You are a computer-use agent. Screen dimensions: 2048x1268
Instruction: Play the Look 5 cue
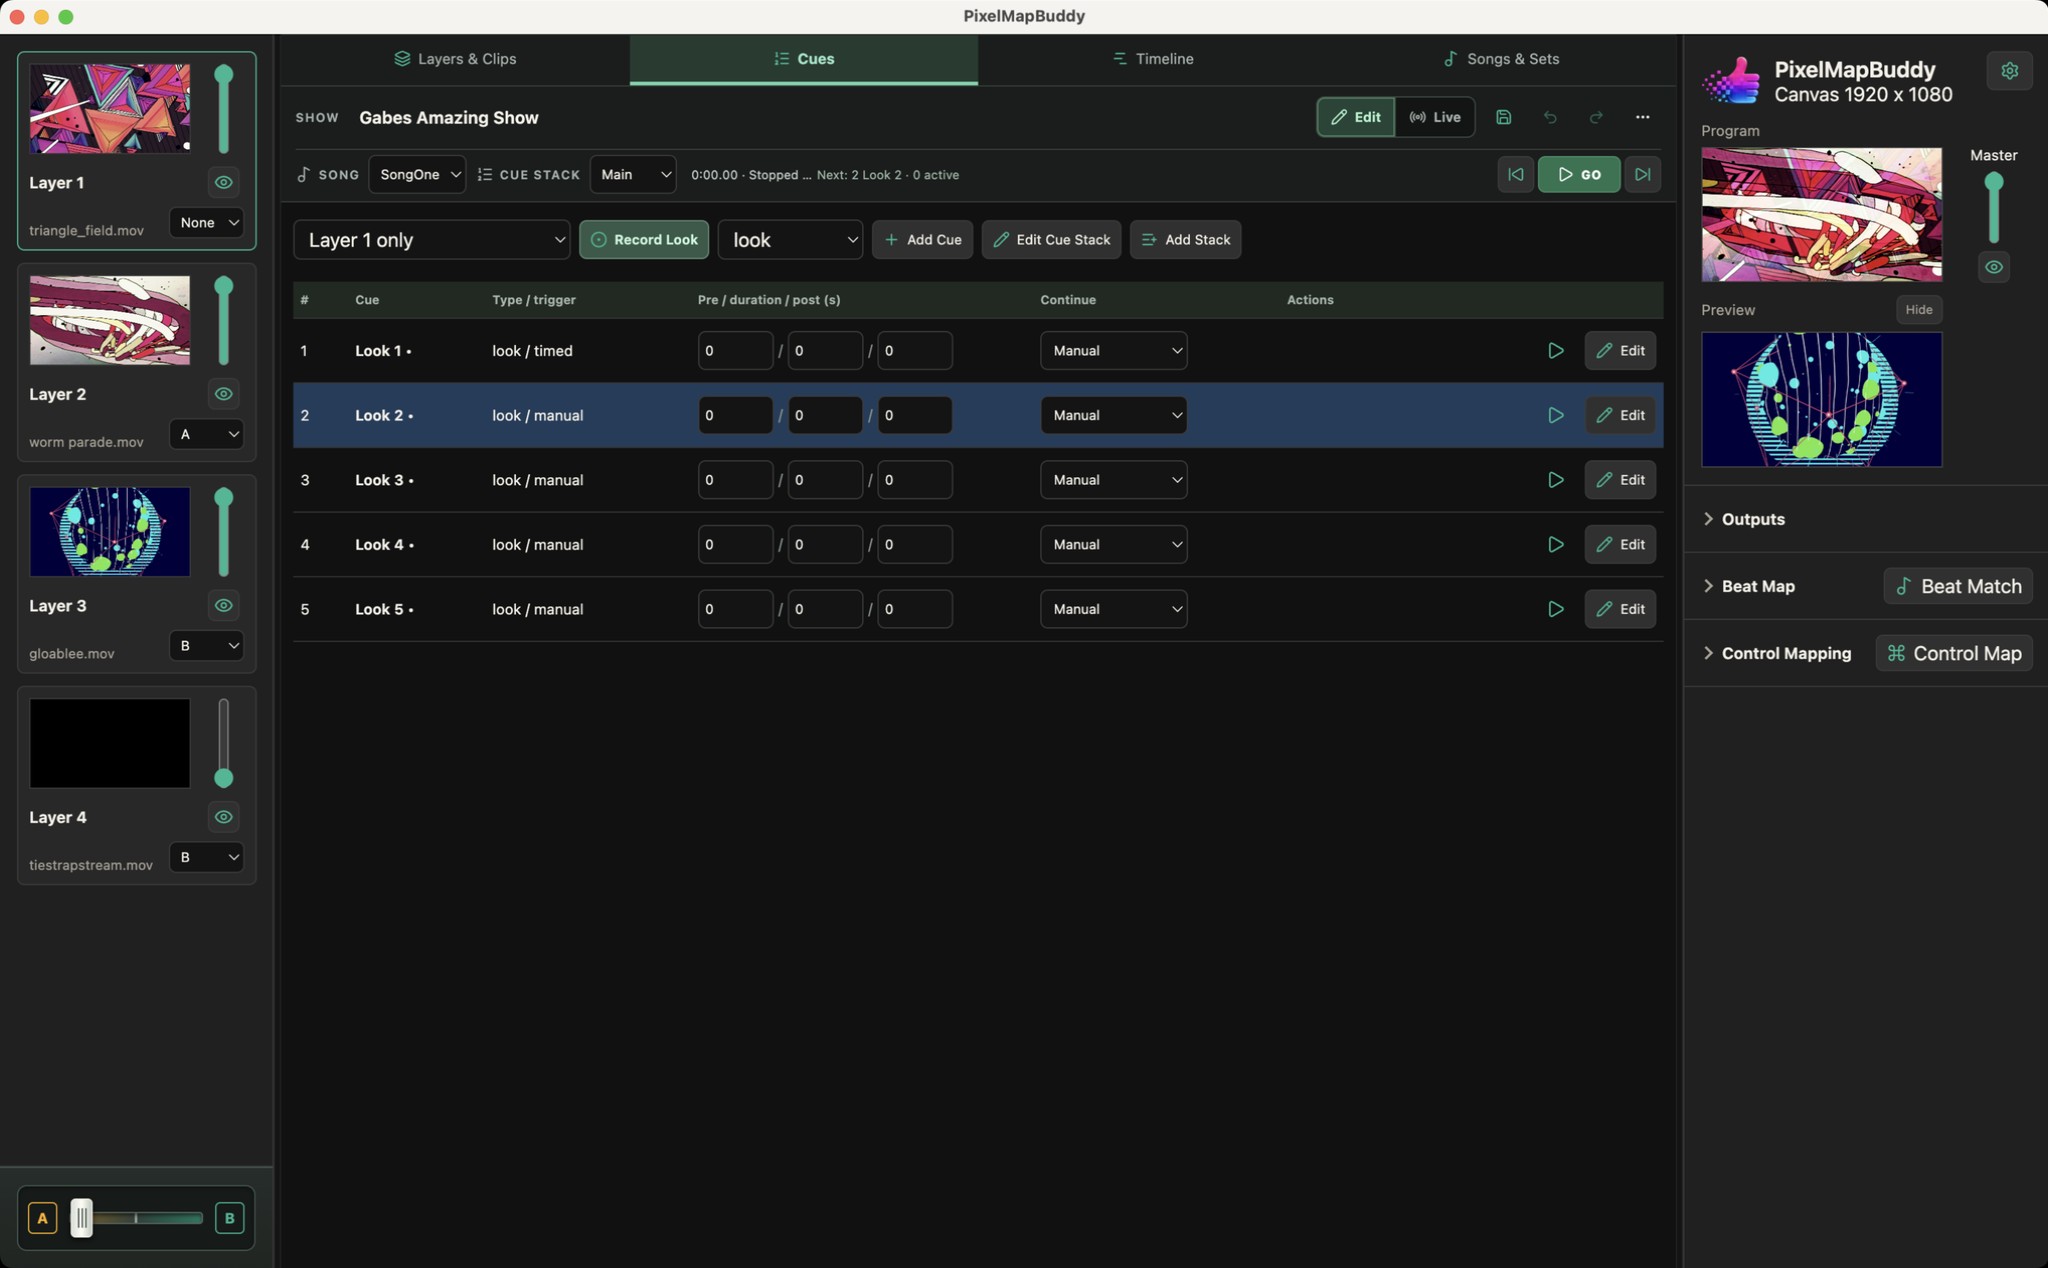point(1555,609)
